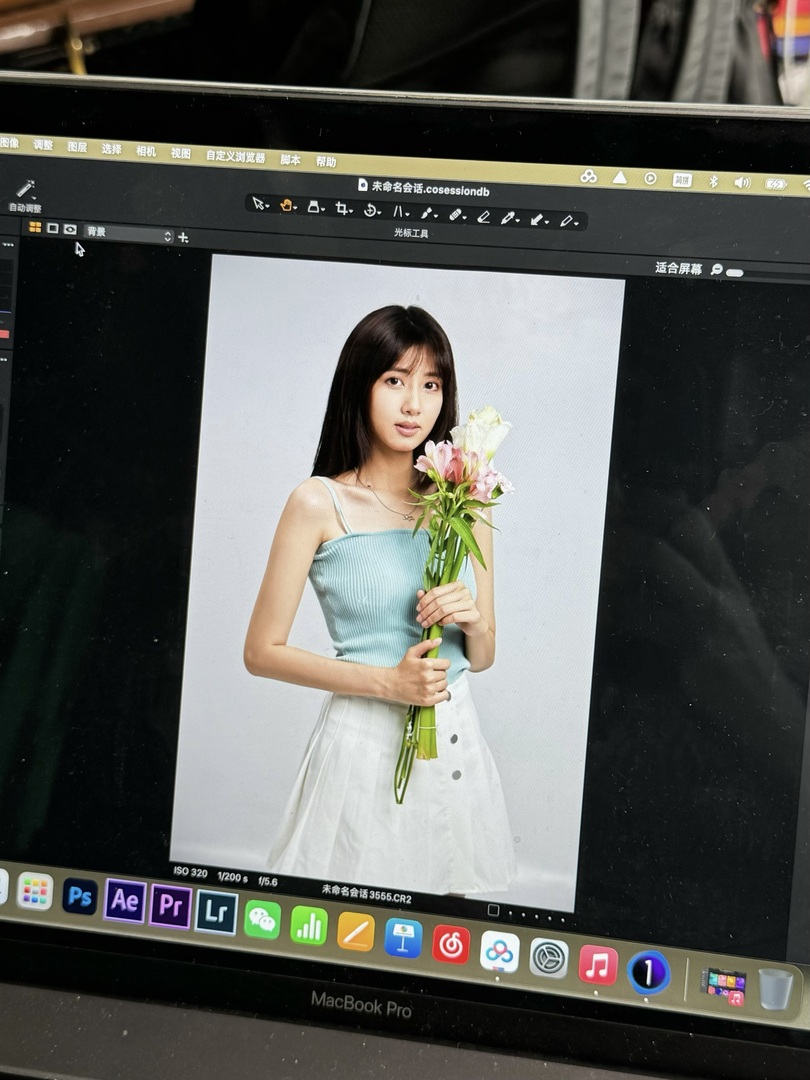
Task: Open Lightroom from the Dock
Action: point(216,912)
